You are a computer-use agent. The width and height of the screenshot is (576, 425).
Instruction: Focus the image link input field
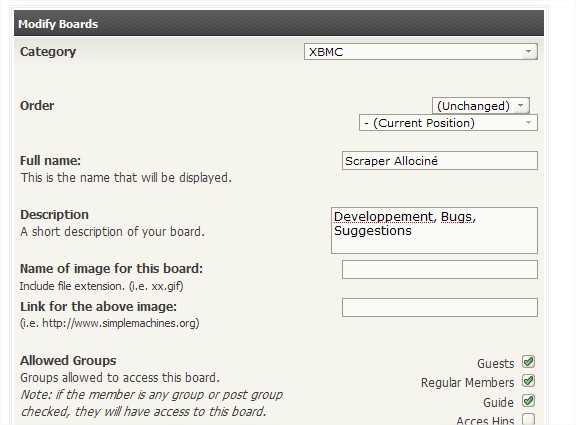click(440, 307)
